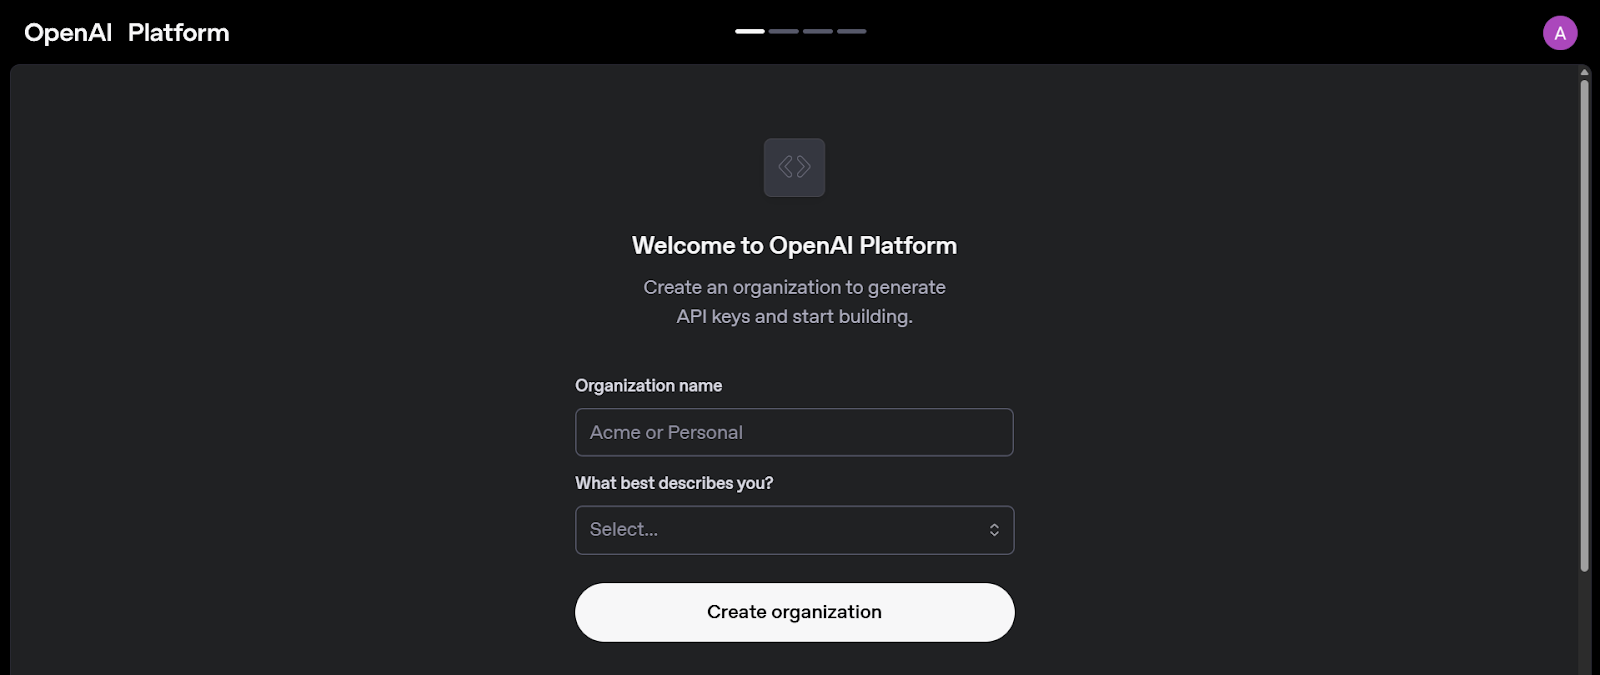Screen dimensions: 1600x675
Task: Click 'Platform' in the top navigation
Action: pyautogui.click(x=178, y=32)
